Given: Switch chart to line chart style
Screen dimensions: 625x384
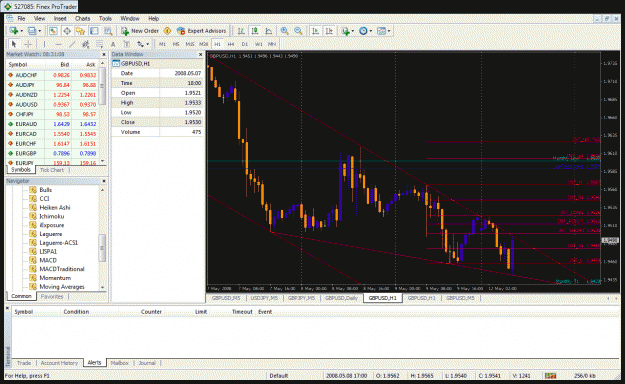Looking at the screenshot, I should coord(269,31).
